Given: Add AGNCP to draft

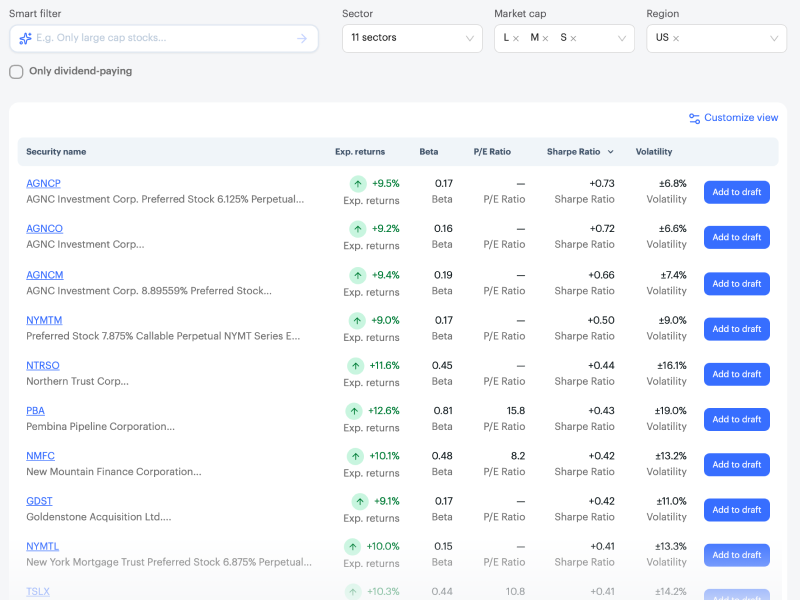Looking at the screenshot, I should point(737,192).
